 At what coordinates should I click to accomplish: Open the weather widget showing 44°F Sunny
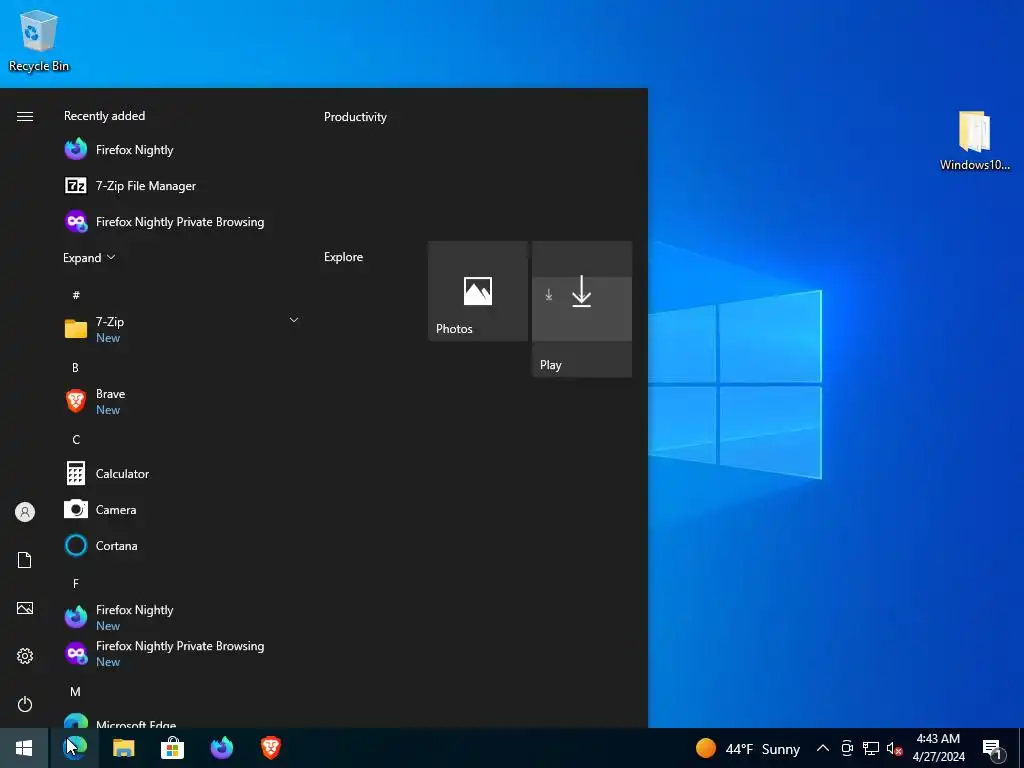click(x=748, y=748)
